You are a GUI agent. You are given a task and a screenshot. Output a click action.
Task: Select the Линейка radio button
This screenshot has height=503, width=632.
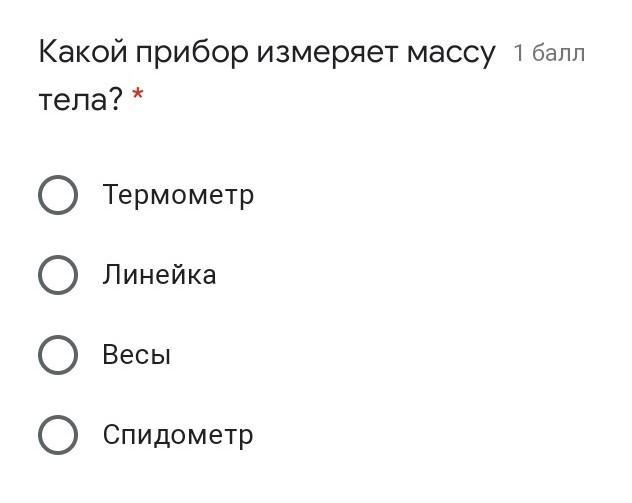(58, 275)
